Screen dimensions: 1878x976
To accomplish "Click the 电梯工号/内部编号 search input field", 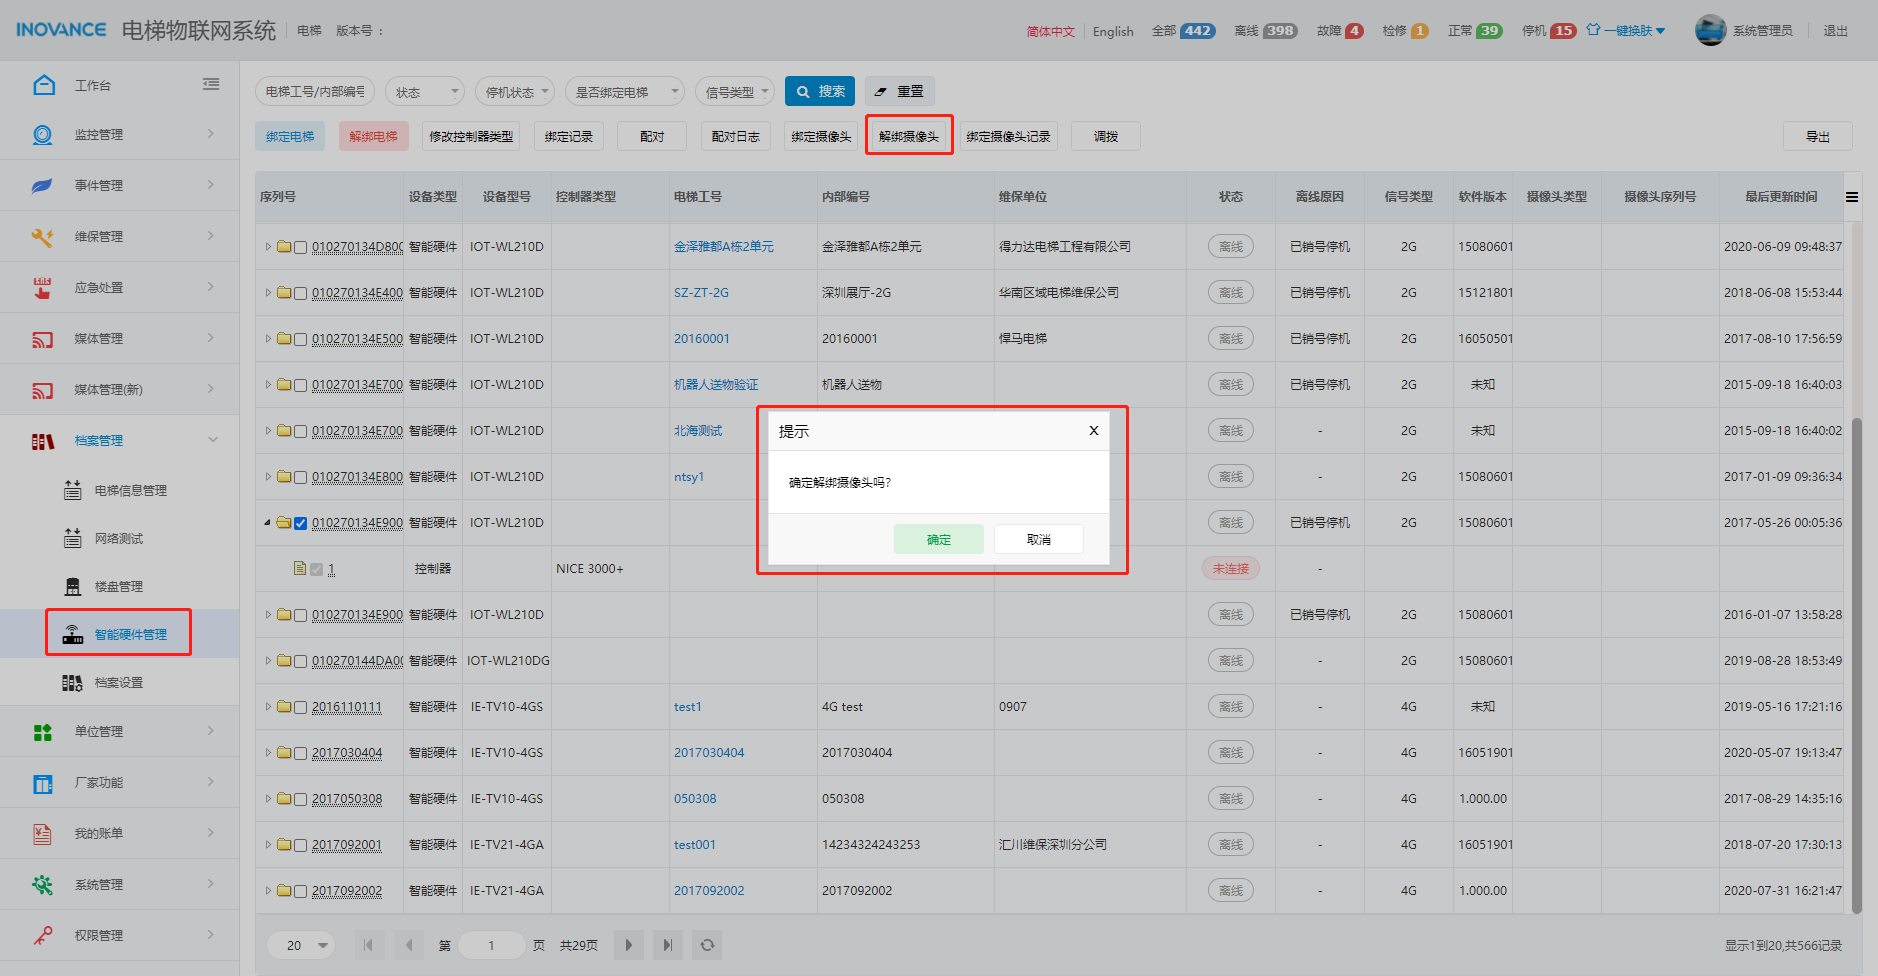I will (315, 92).
